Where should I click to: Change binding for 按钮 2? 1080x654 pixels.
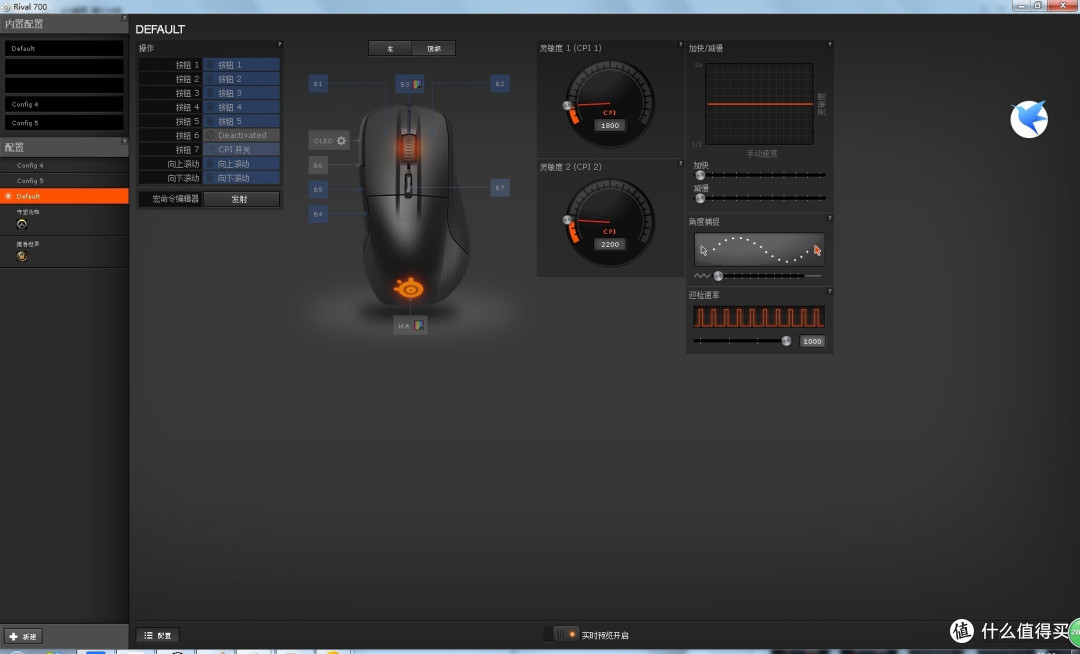click(241, 79)
